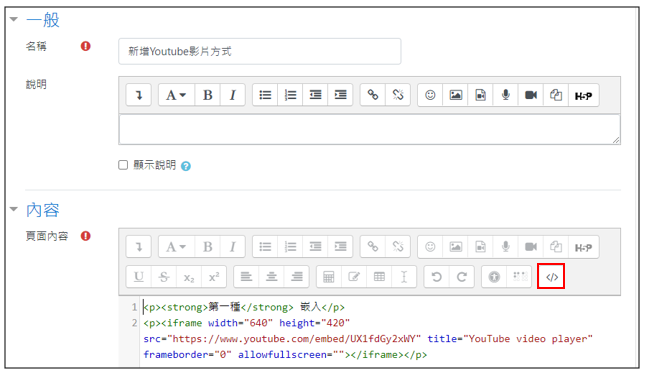The image size is (646, 374).
Task: Outdent text in 說明 editor
Action: click(x=316, y=95)
